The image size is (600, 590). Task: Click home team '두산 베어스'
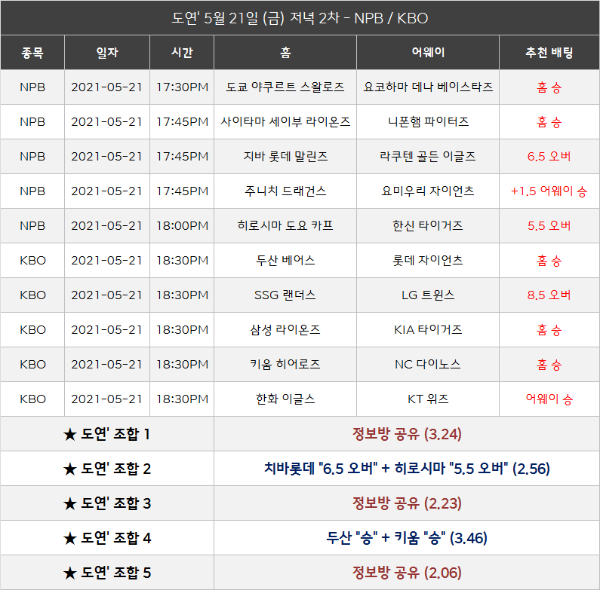coord(285,260)
